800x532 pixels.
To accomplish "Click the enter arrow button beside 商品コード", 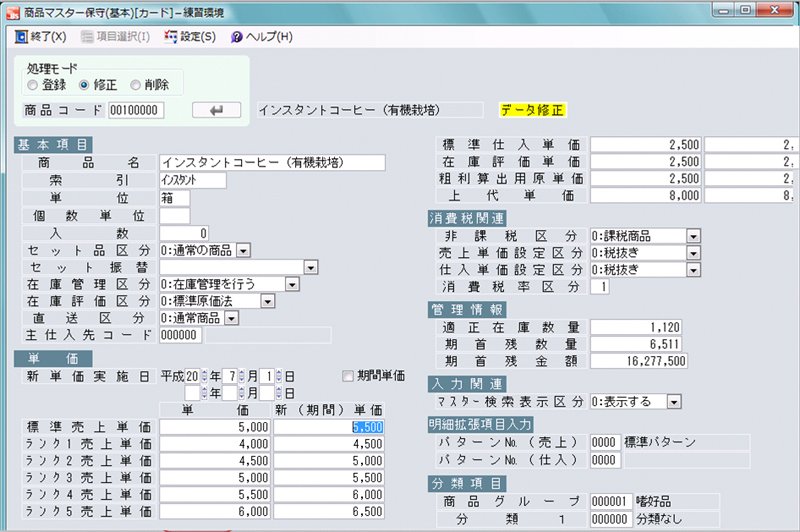I will coord(216,110).
